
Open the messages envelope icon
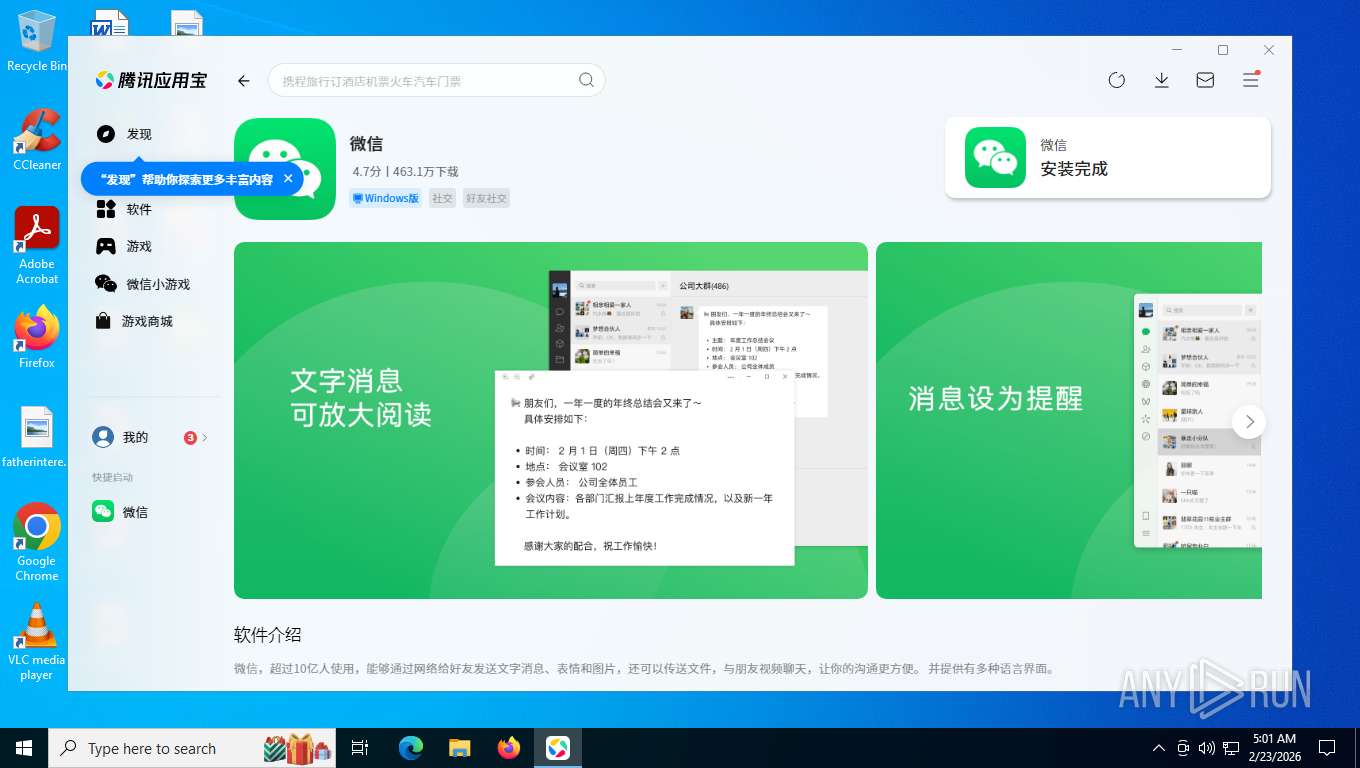1205,80
